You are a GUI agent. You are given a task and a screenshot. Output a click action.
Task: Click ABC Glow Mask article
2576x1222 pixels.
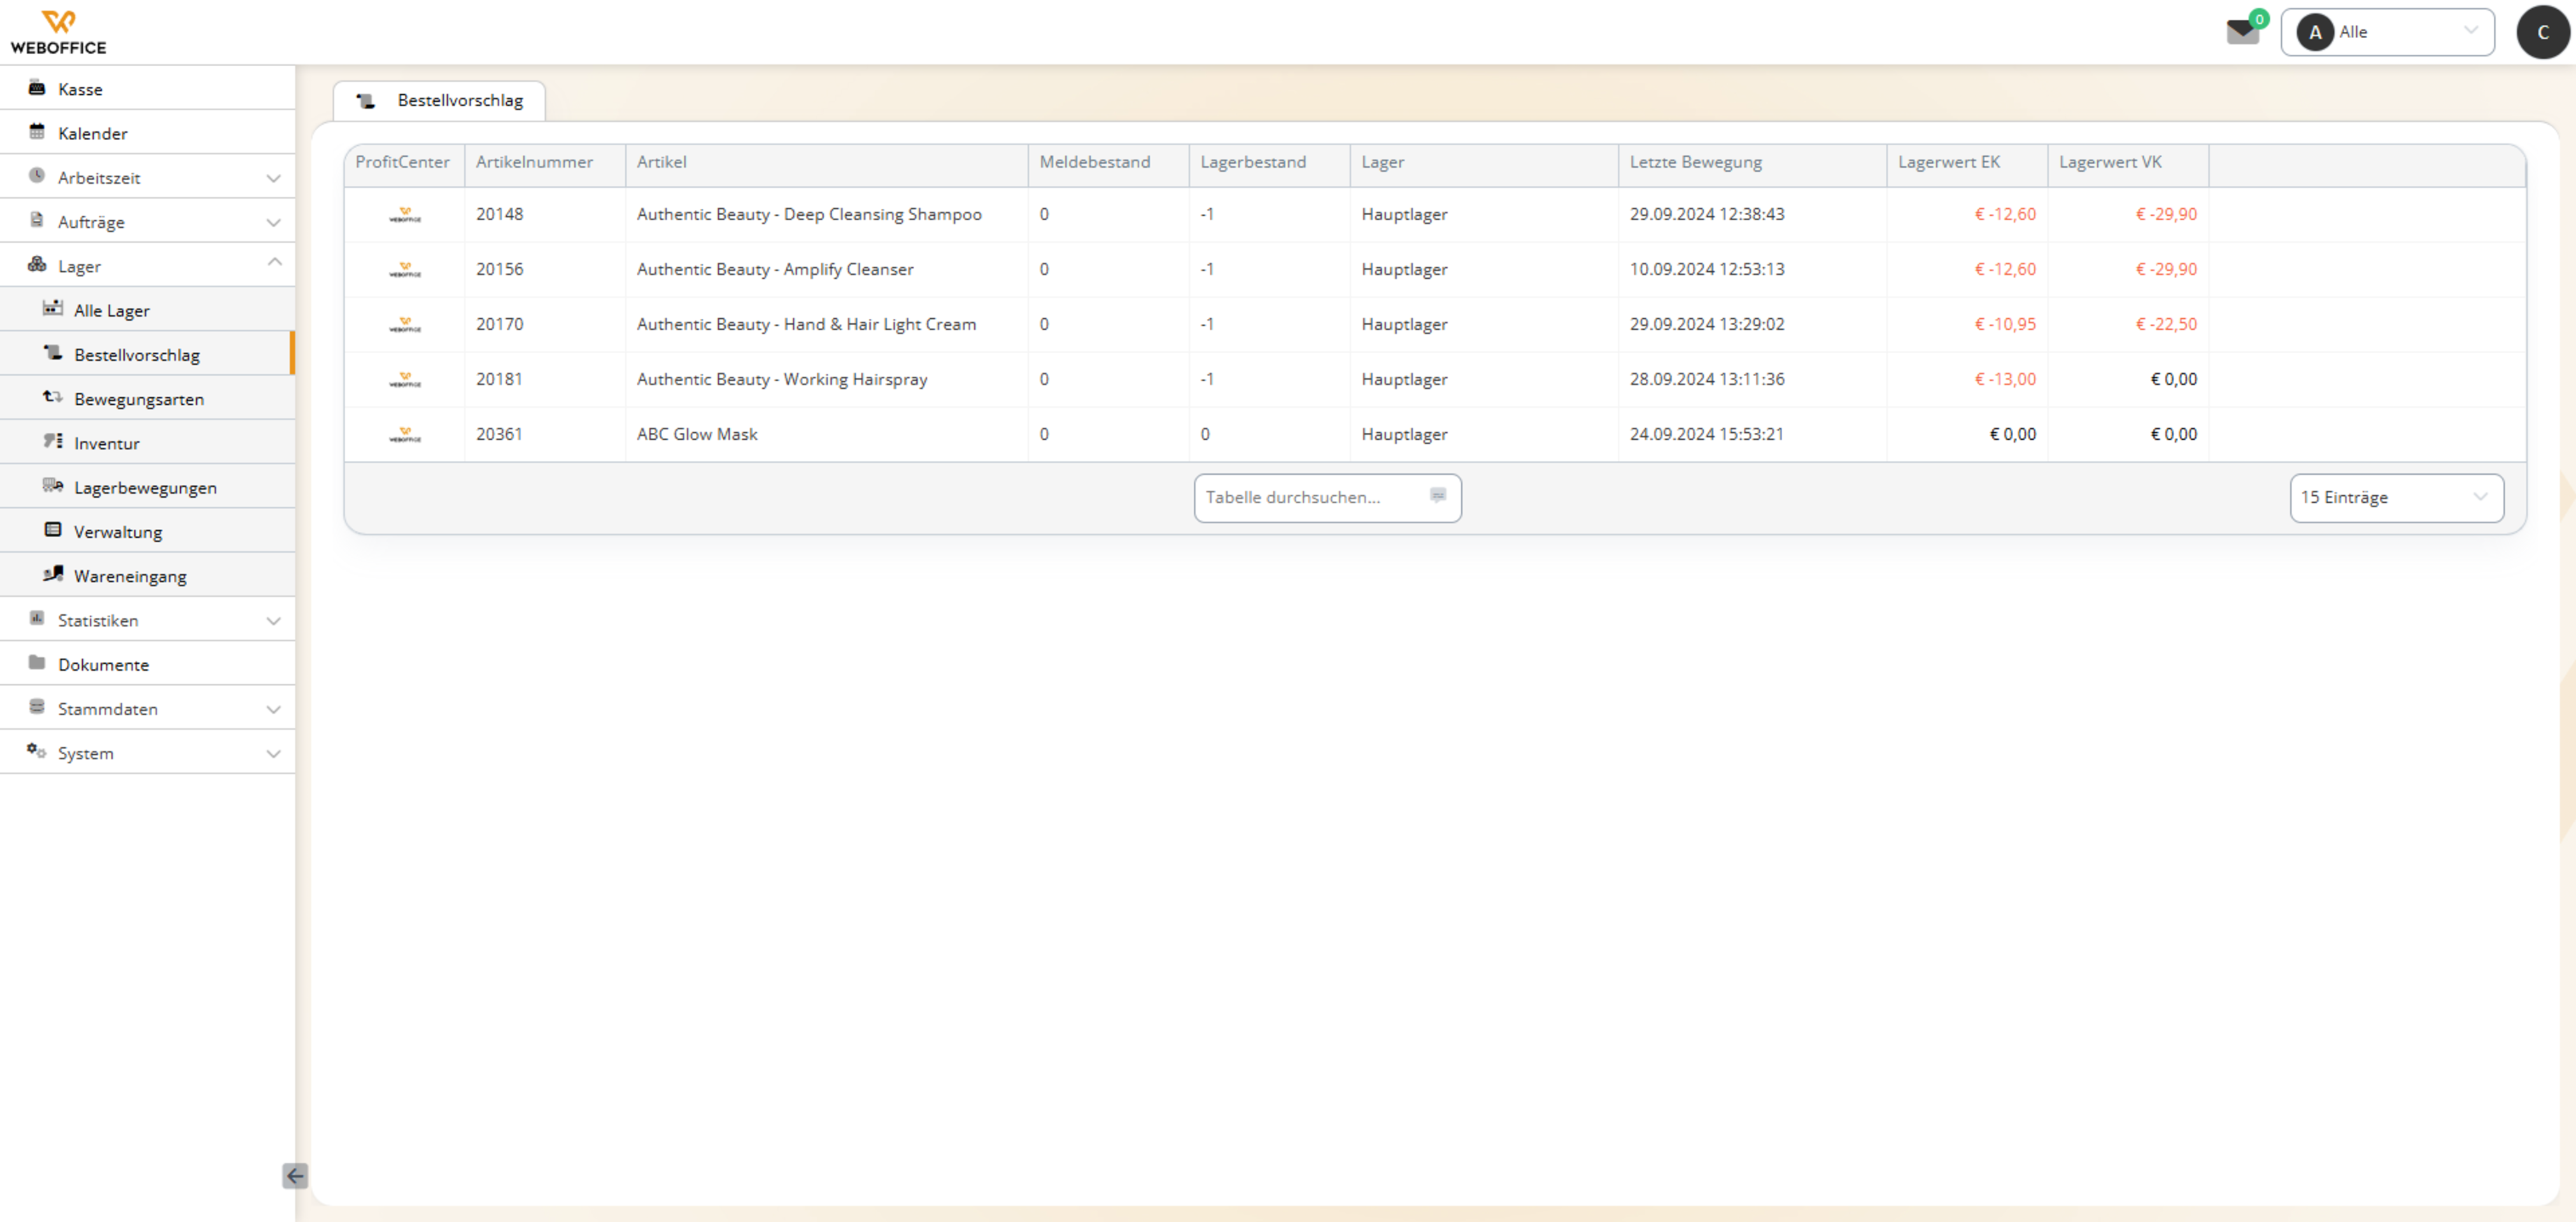(697, 434)
